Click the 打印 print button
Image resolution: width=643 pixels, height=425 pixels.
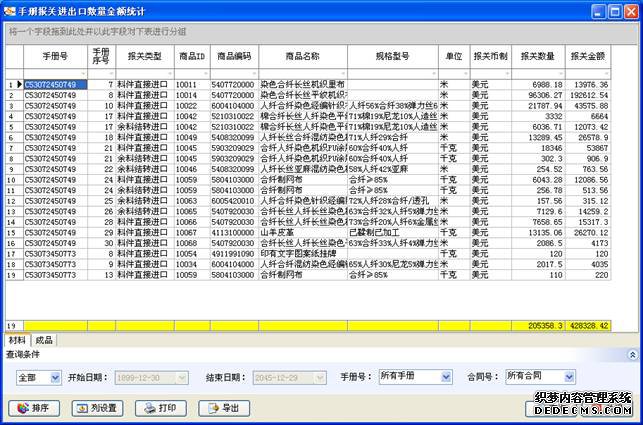pos(161,407)
